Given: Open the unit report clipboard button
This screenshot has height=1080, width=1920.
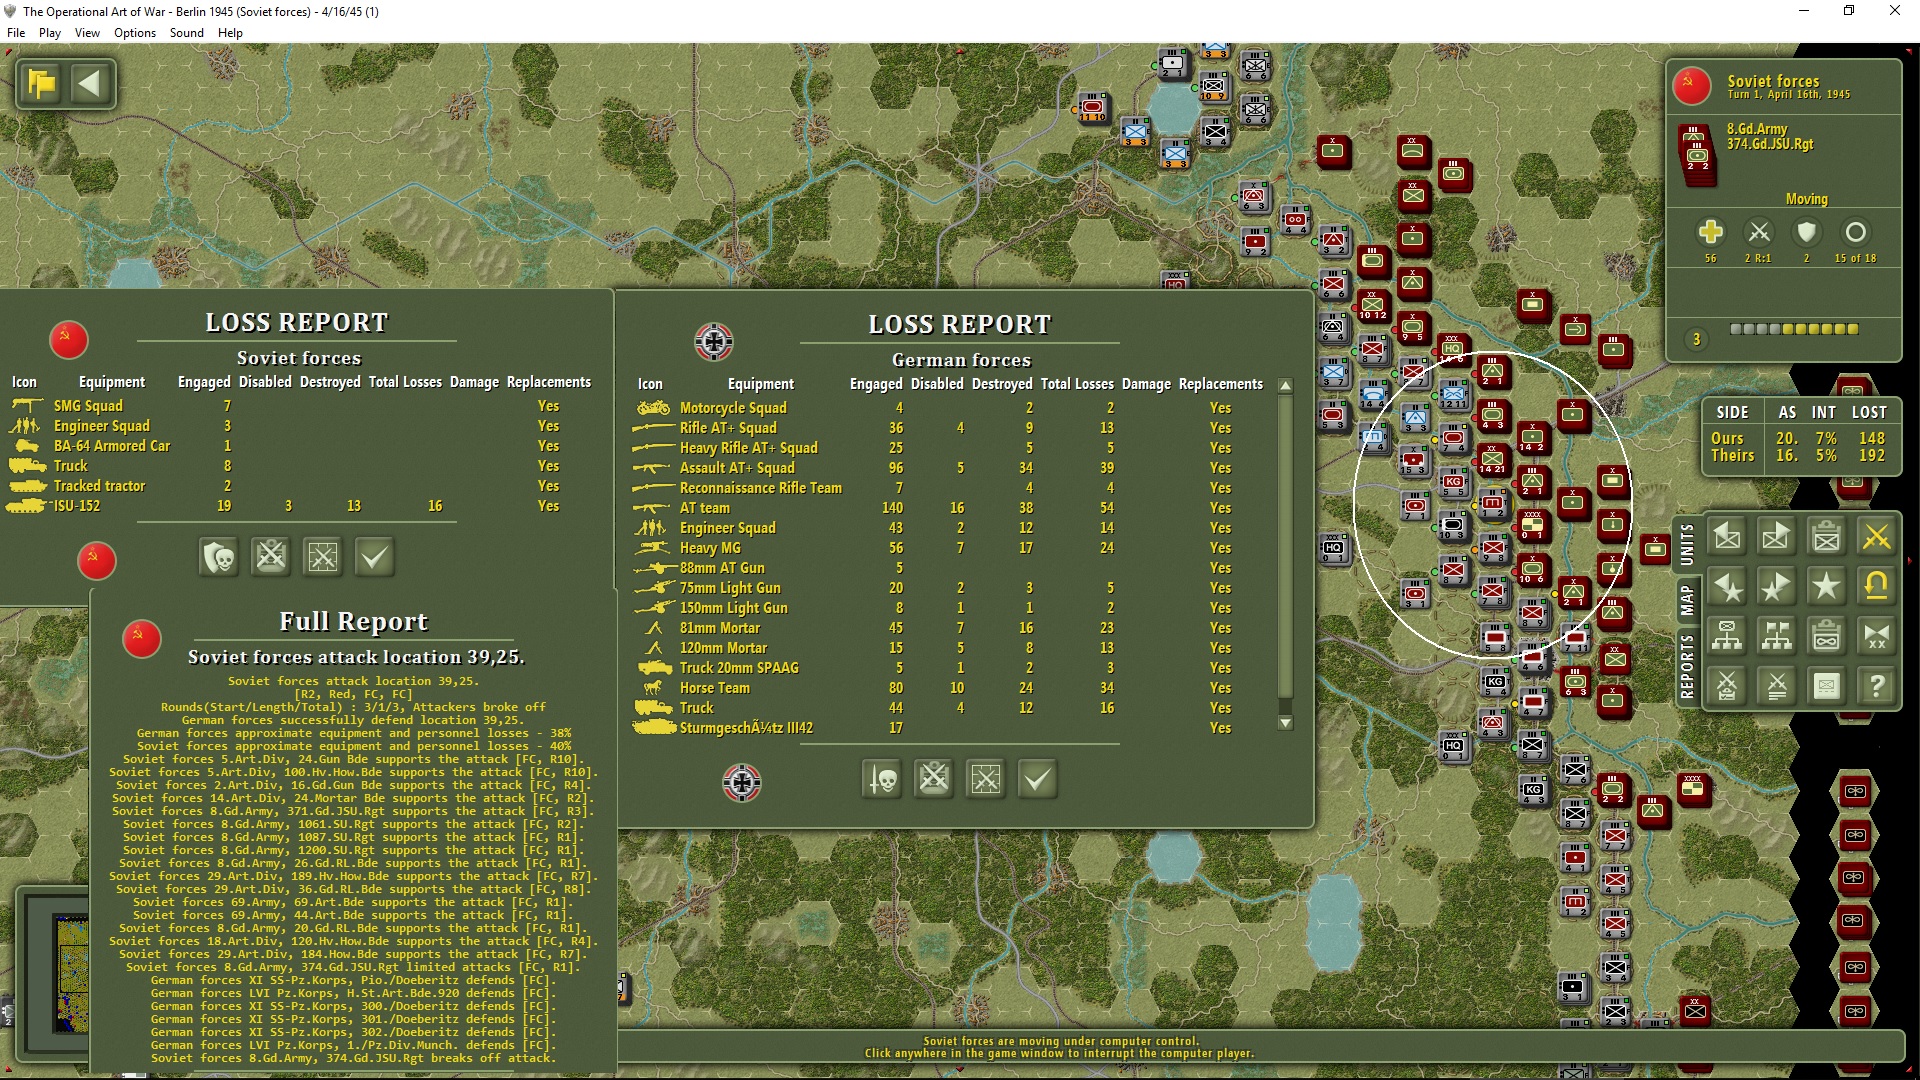Looking at the screenshot, I should pyautogui.click(x=1827, y=537).
